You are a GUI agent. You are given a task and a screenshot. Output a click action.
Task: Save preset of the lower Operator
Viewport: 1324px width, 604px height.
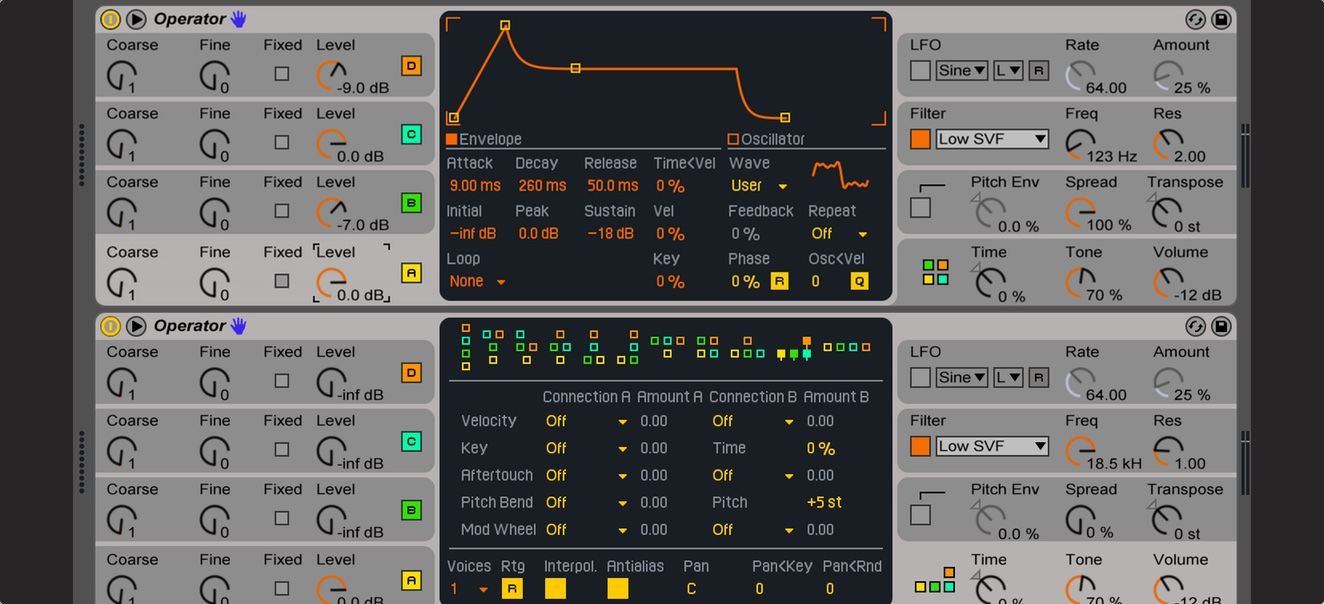[x=1221, y=326]
